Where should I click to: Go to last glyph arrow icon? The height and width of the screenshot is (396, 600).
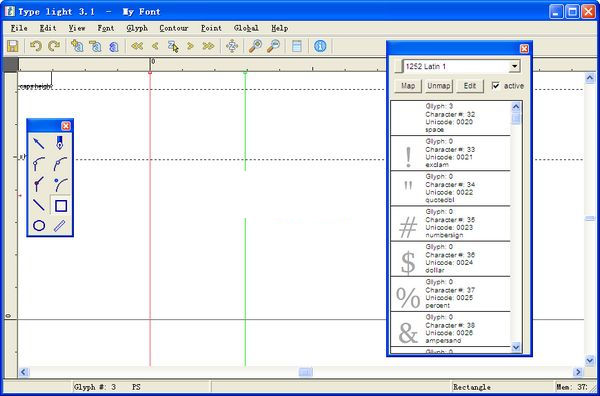[208, 46]
